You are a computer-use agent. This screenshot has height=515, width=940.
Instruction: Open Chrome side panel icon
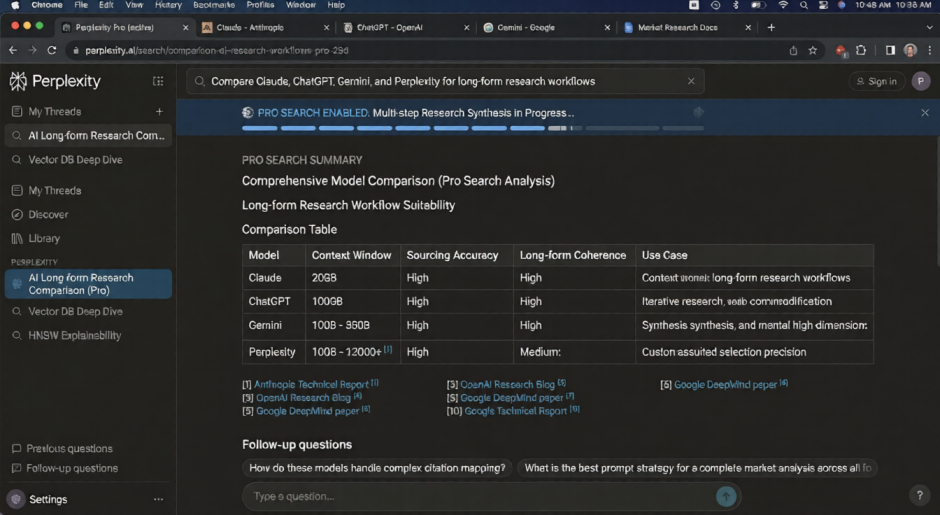click(x=890, y=50)
